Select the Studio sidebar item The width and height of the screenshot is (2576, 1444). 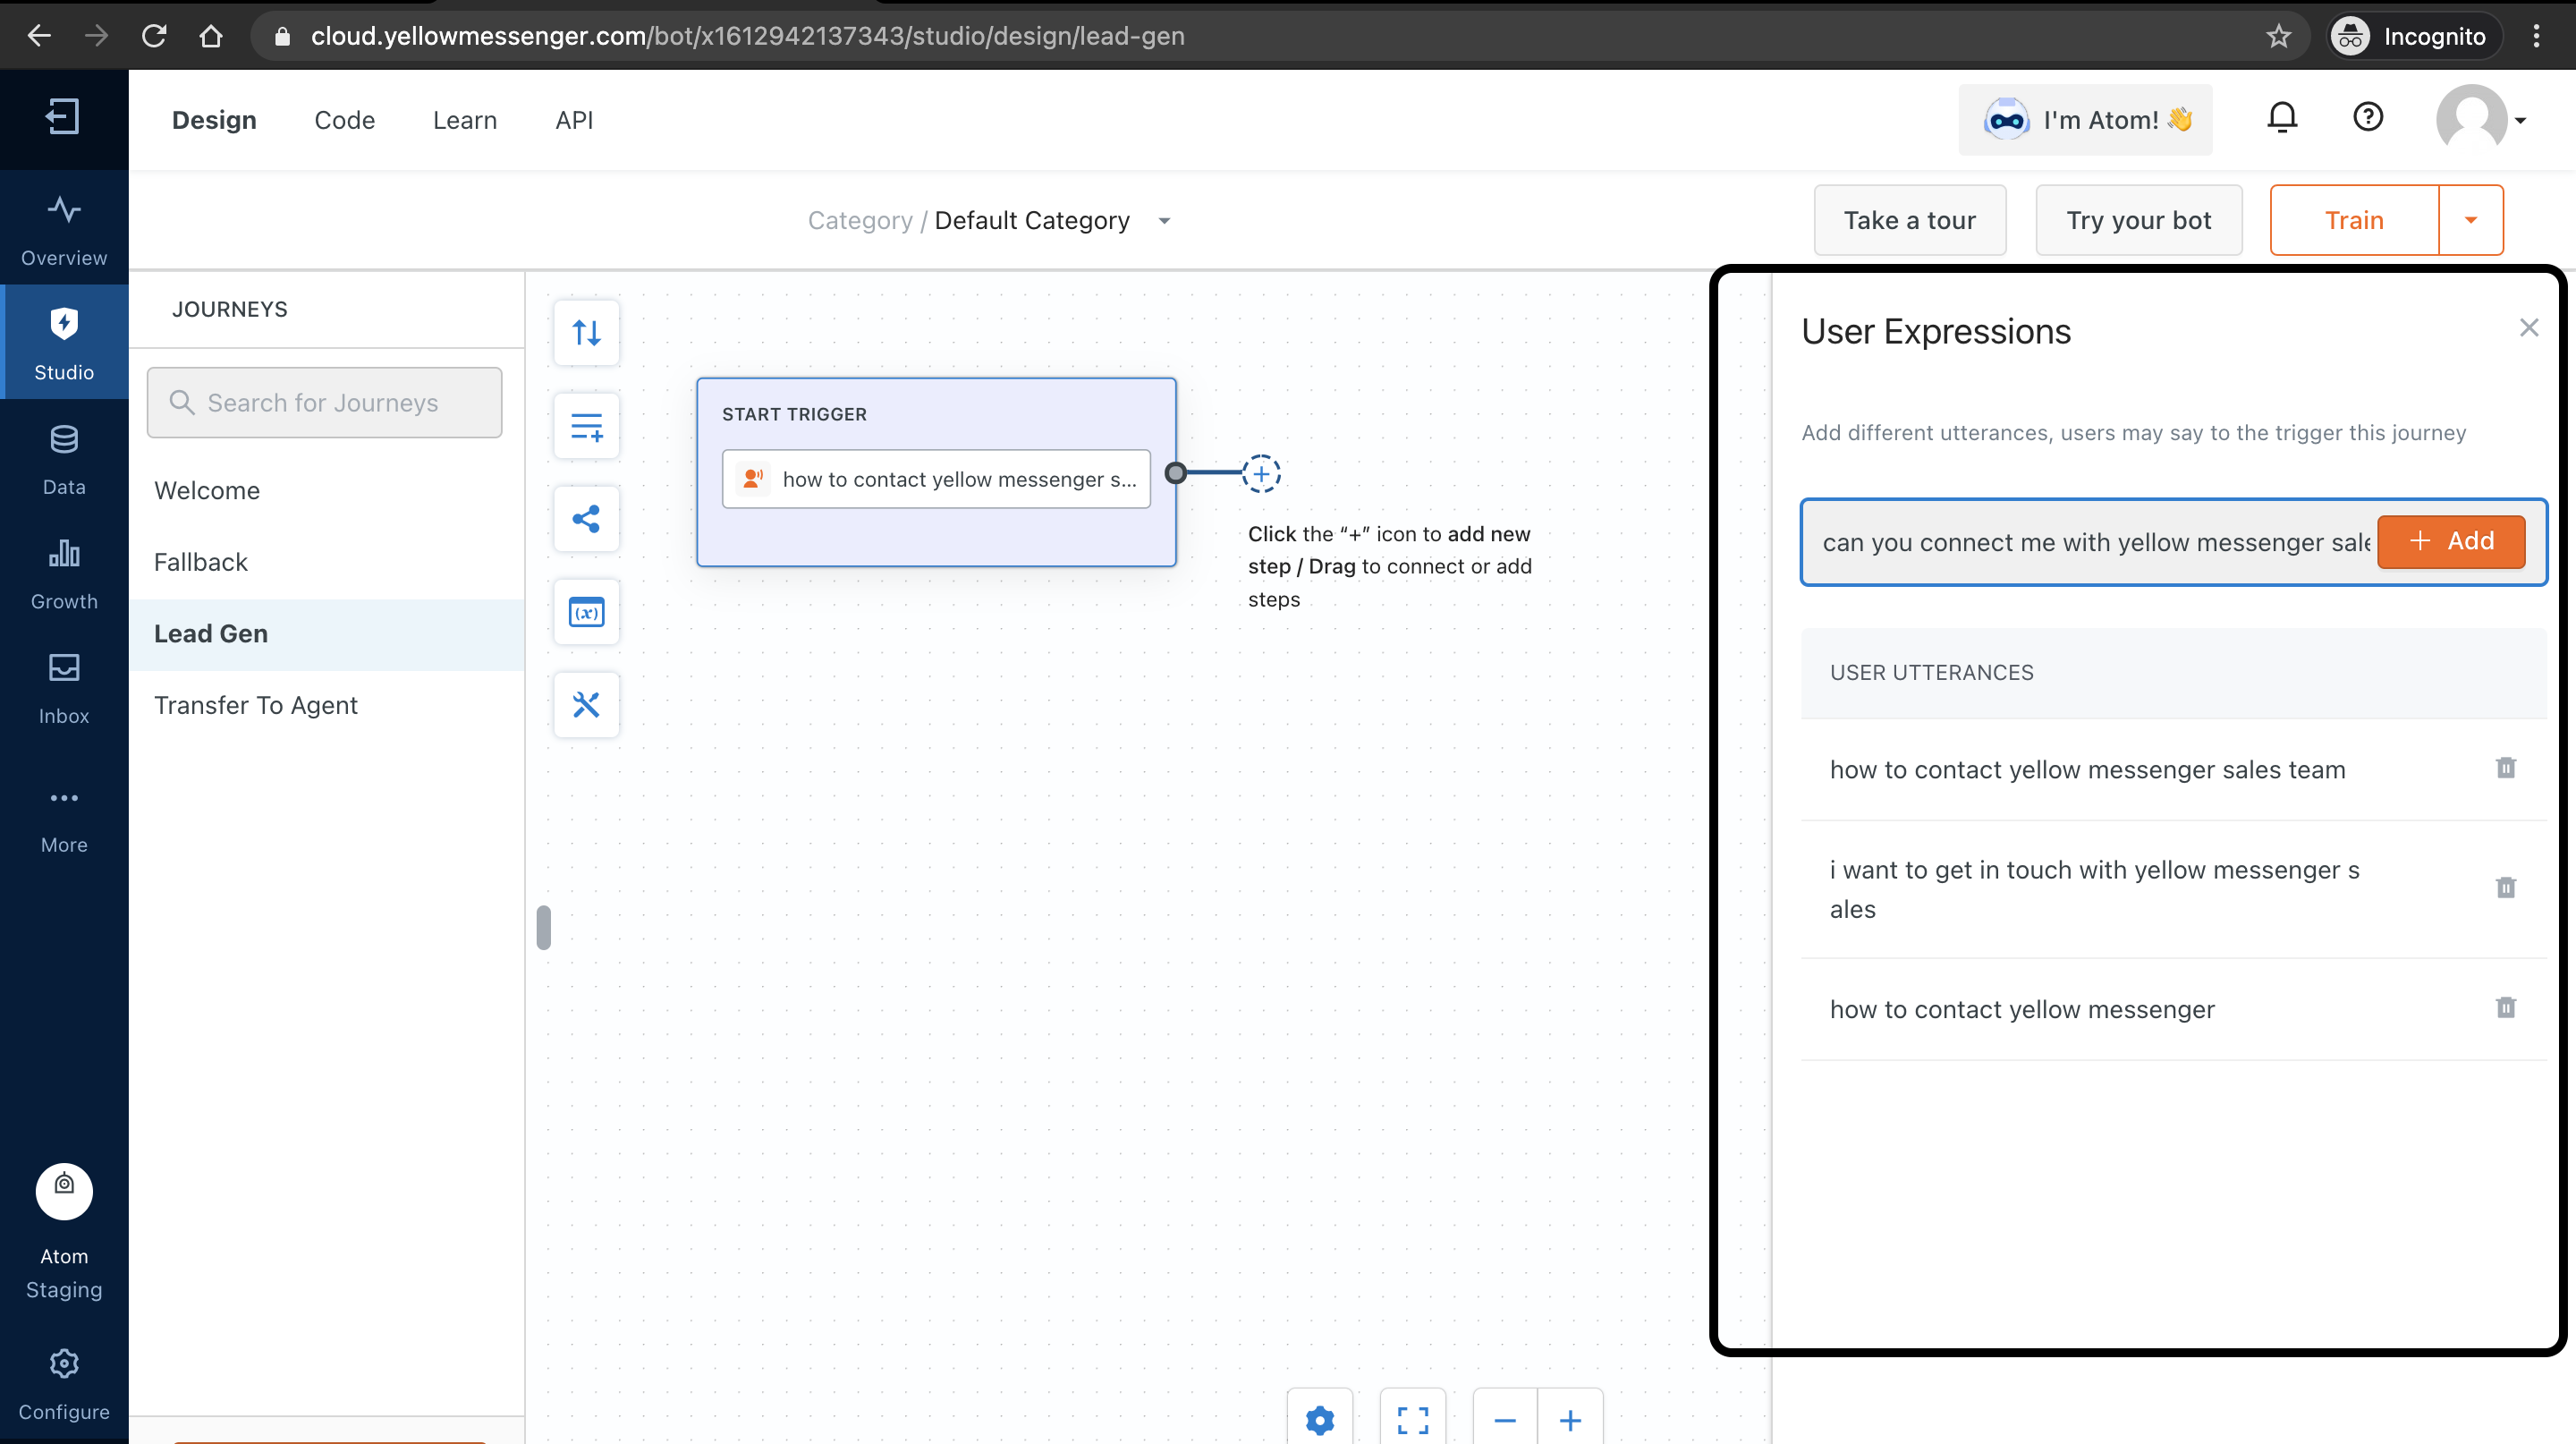pos(64,343)
